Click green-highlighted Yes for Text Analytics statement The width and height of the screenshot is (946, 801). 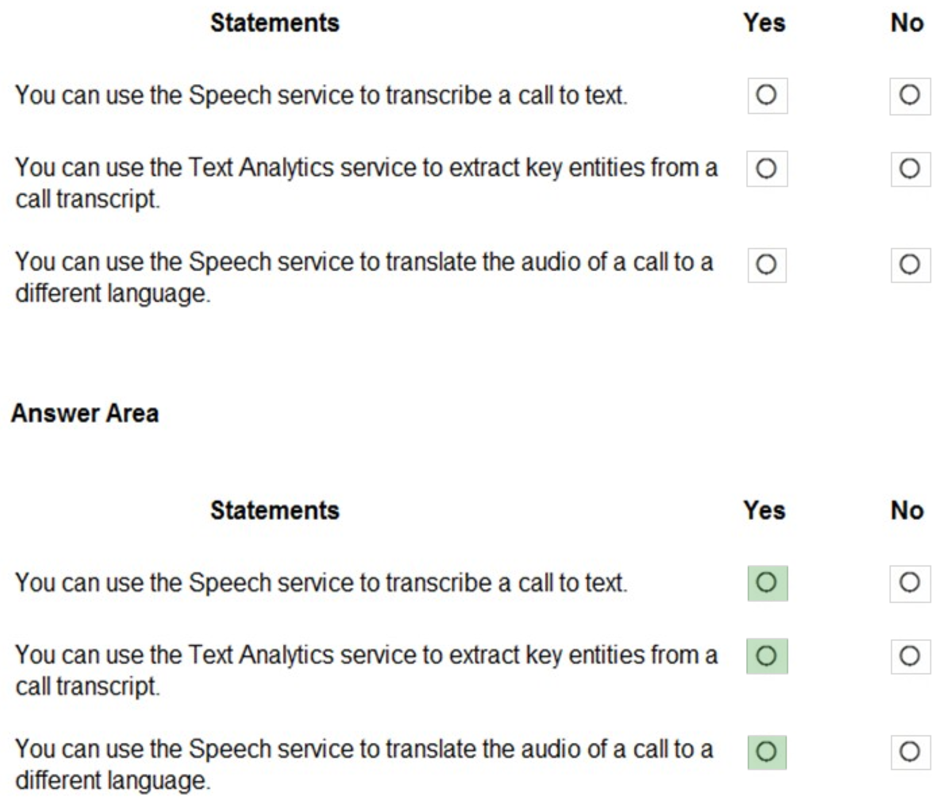[x=767, y=655]
